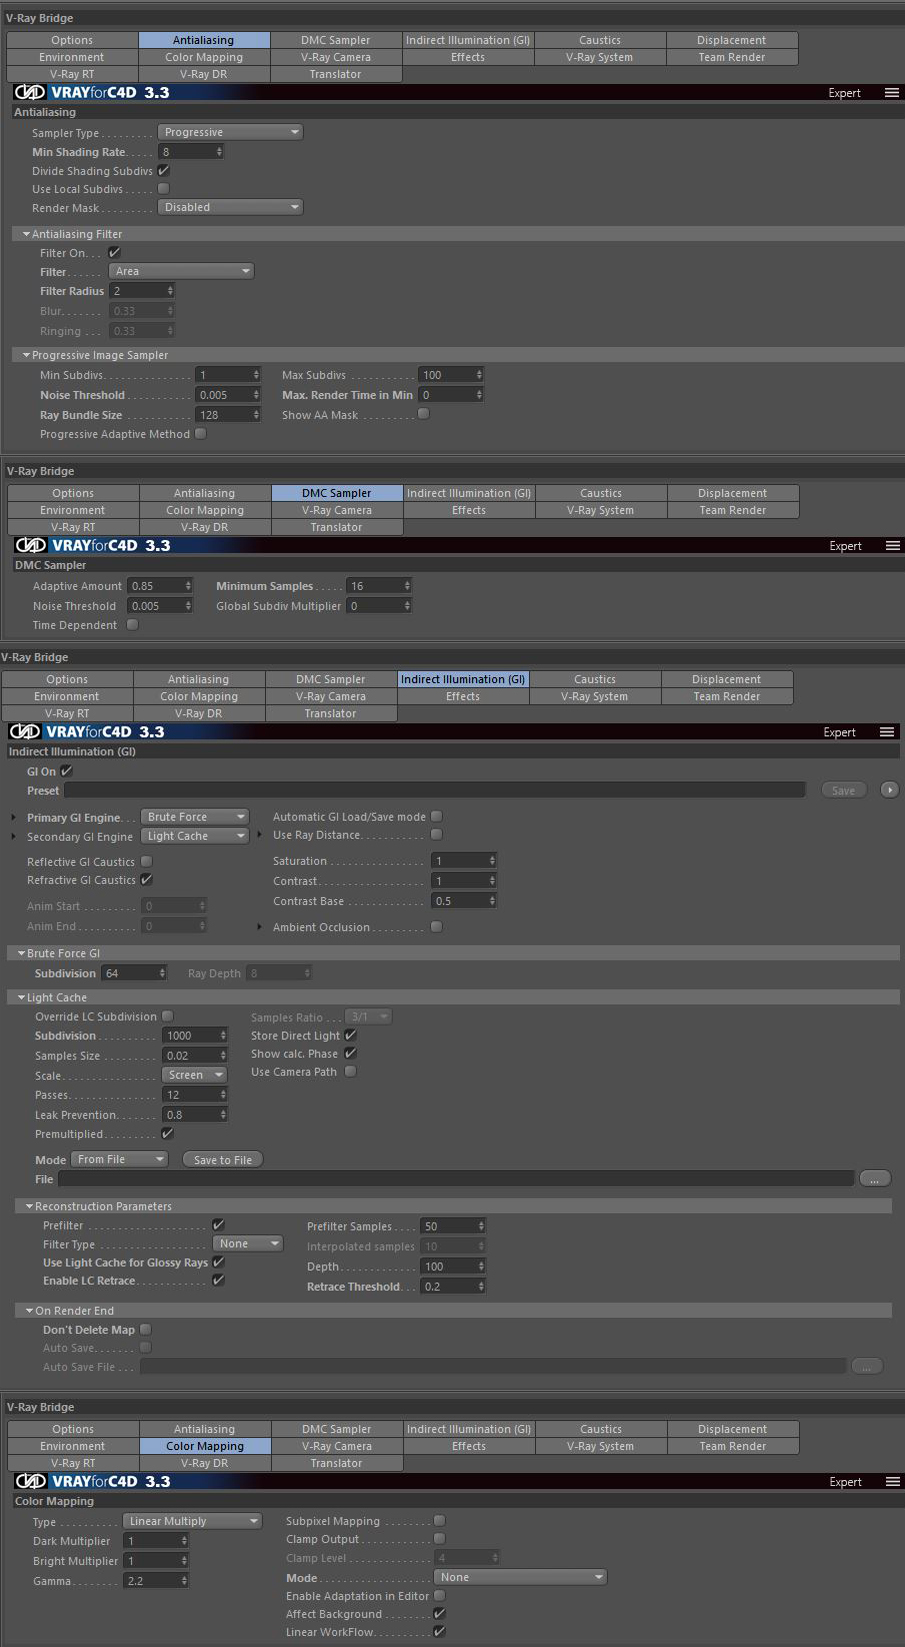
Task: Open Effects tab in the Indirect Illumination panel
Action: 463,696
